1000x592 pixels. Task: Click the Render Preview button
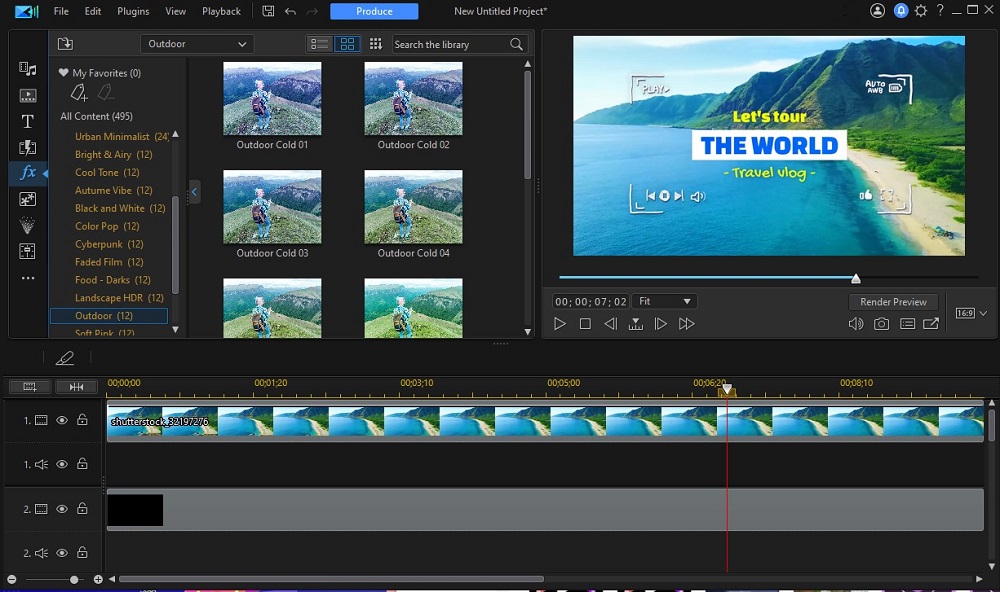click(893, 301)
